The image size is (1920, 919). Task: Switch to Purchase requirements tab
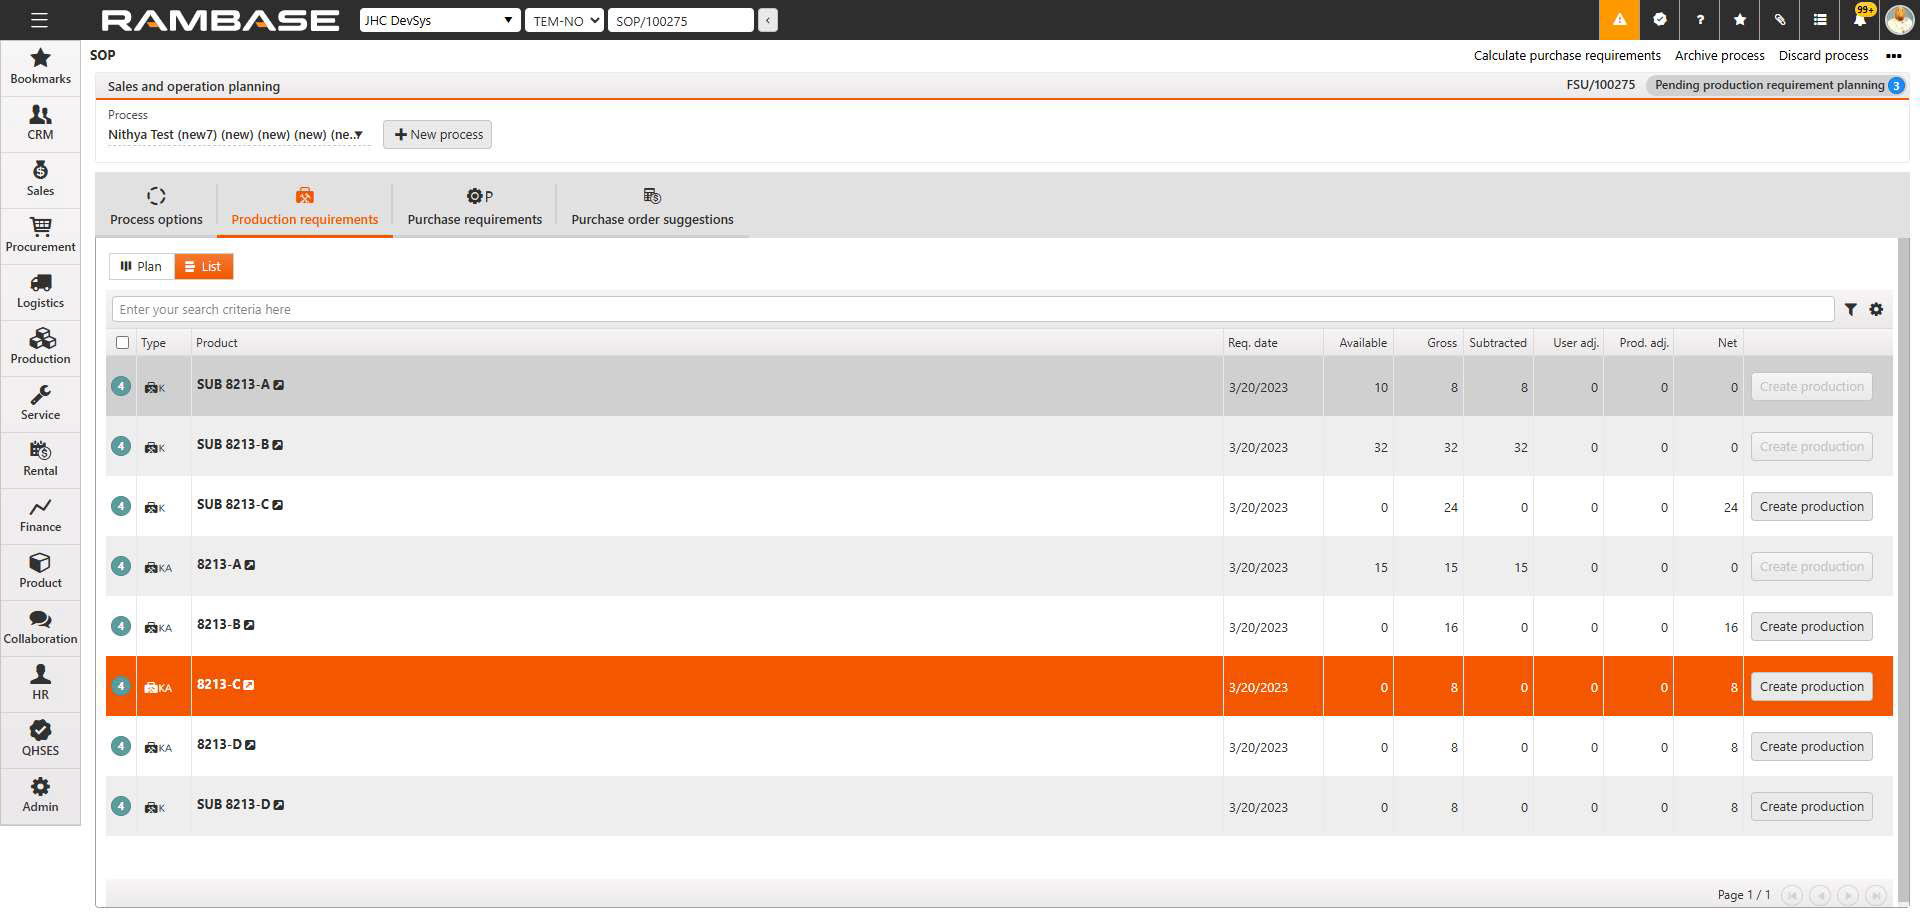click(x=474, y=207)
